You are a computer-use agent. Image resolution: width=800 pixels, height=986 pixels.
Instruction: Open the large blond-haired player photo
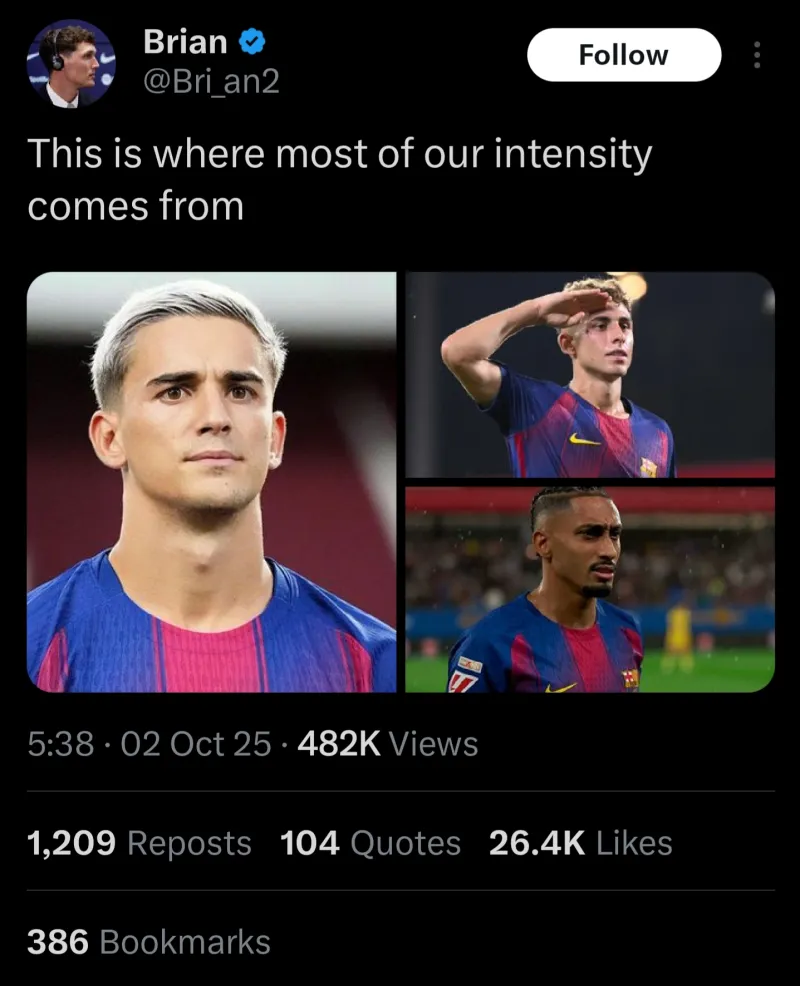(x=211, y=482)
